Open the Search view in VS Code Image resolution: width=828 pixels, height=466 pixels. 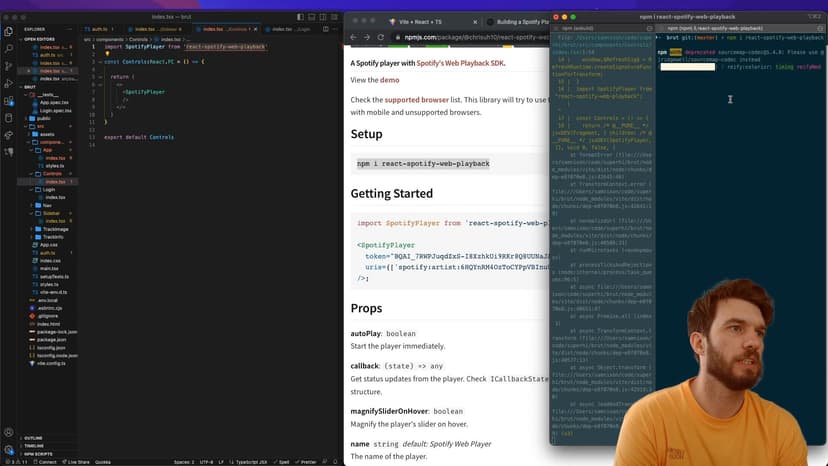[x=8, y=49]
